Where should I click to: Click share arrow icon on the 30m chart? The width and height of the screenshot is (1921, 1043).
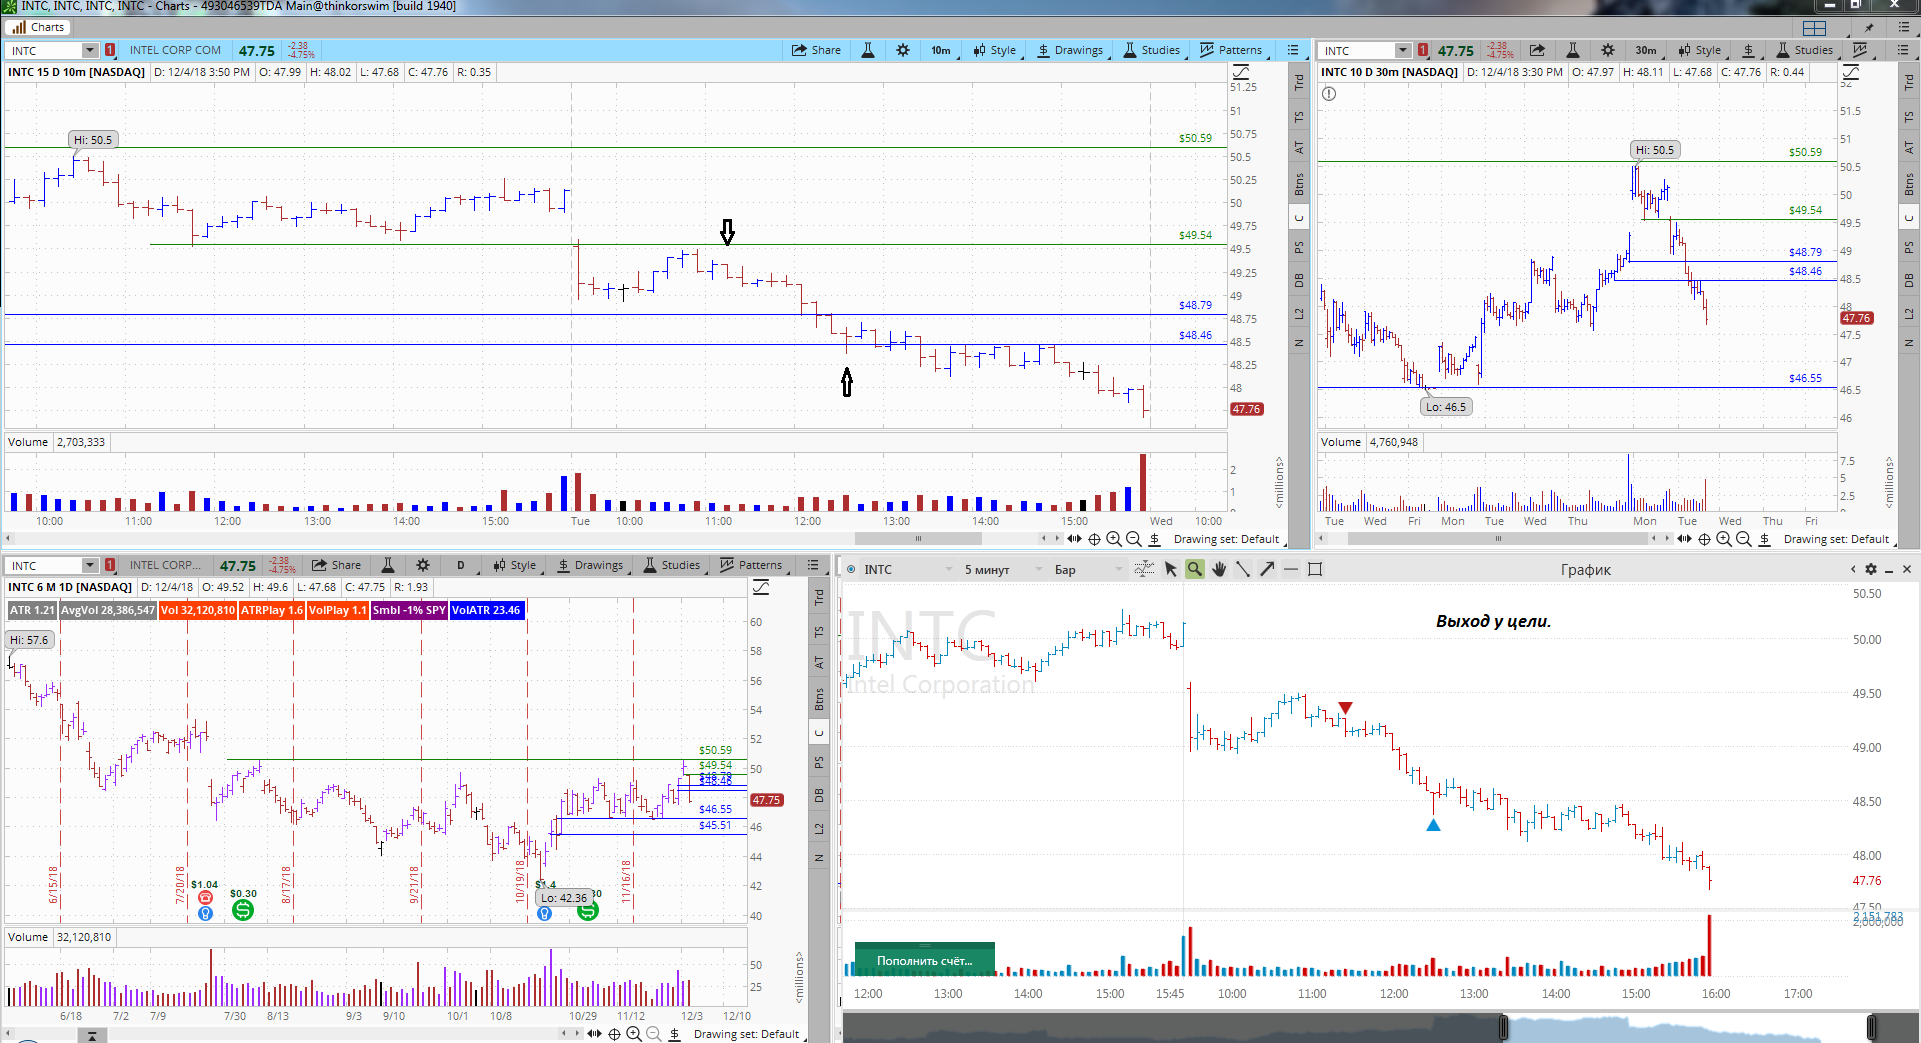click(x=1537, y=50)
